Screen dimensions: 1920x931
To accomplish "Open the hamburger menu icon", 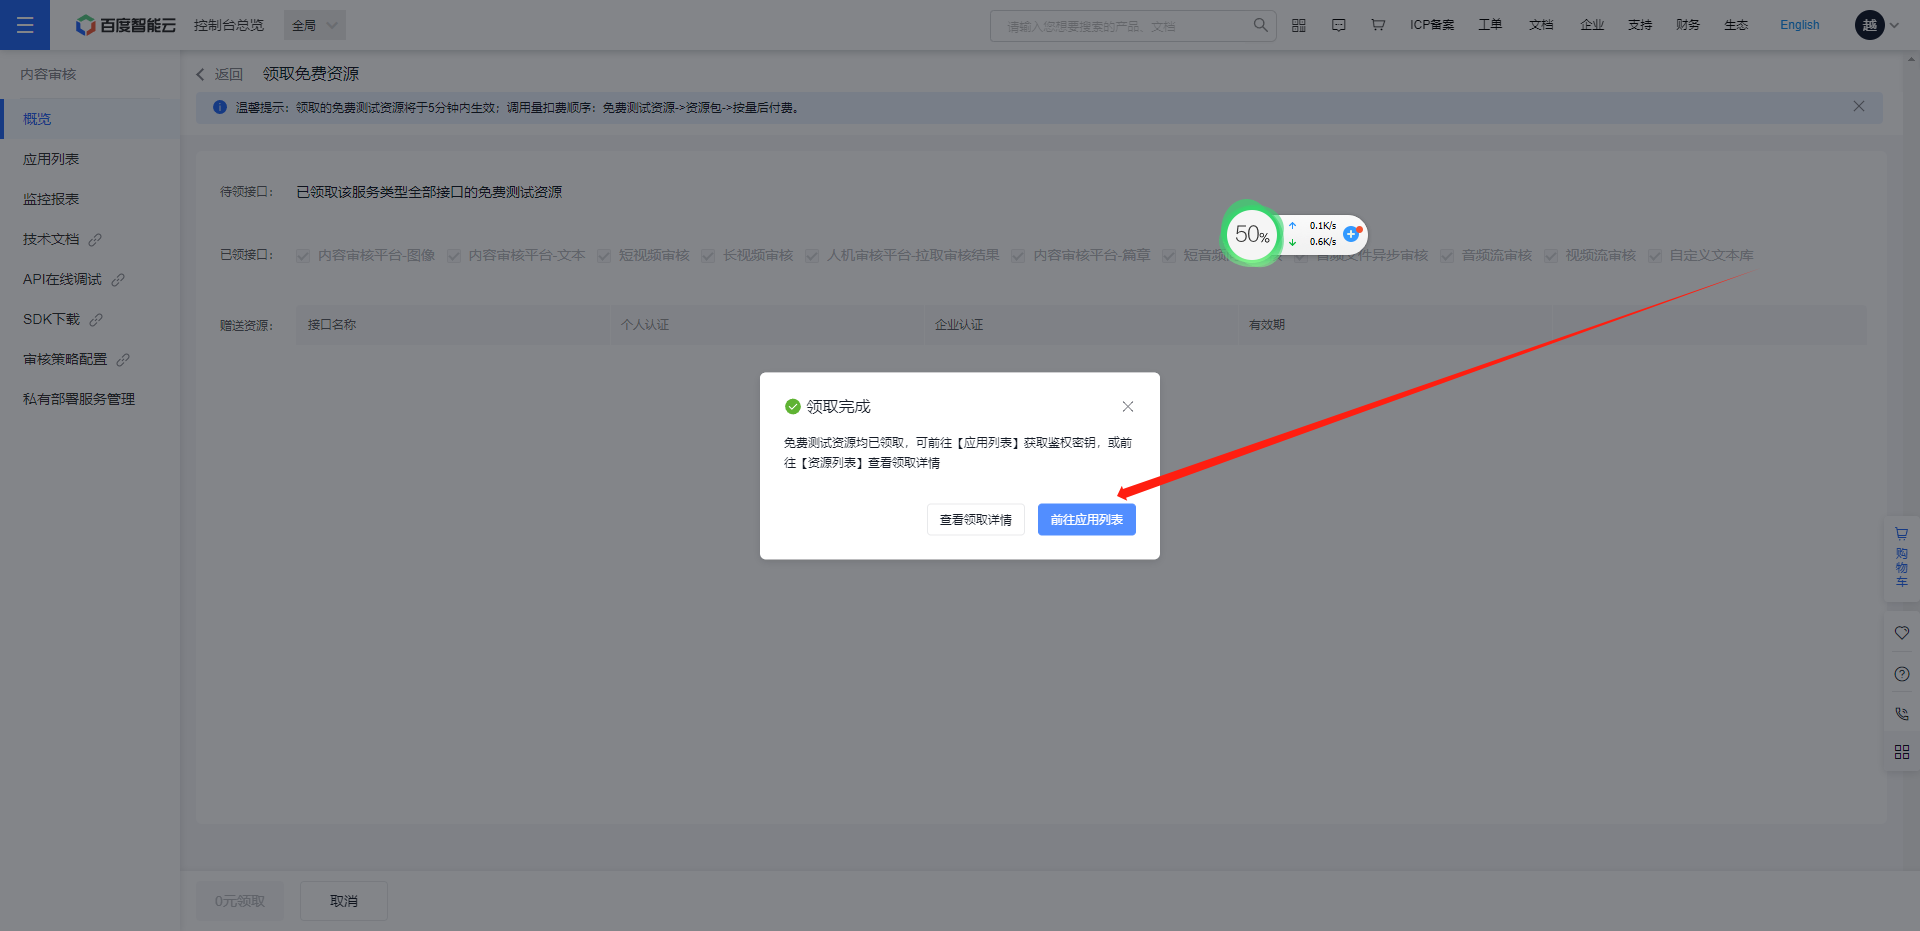I will [x=25, y=25].
